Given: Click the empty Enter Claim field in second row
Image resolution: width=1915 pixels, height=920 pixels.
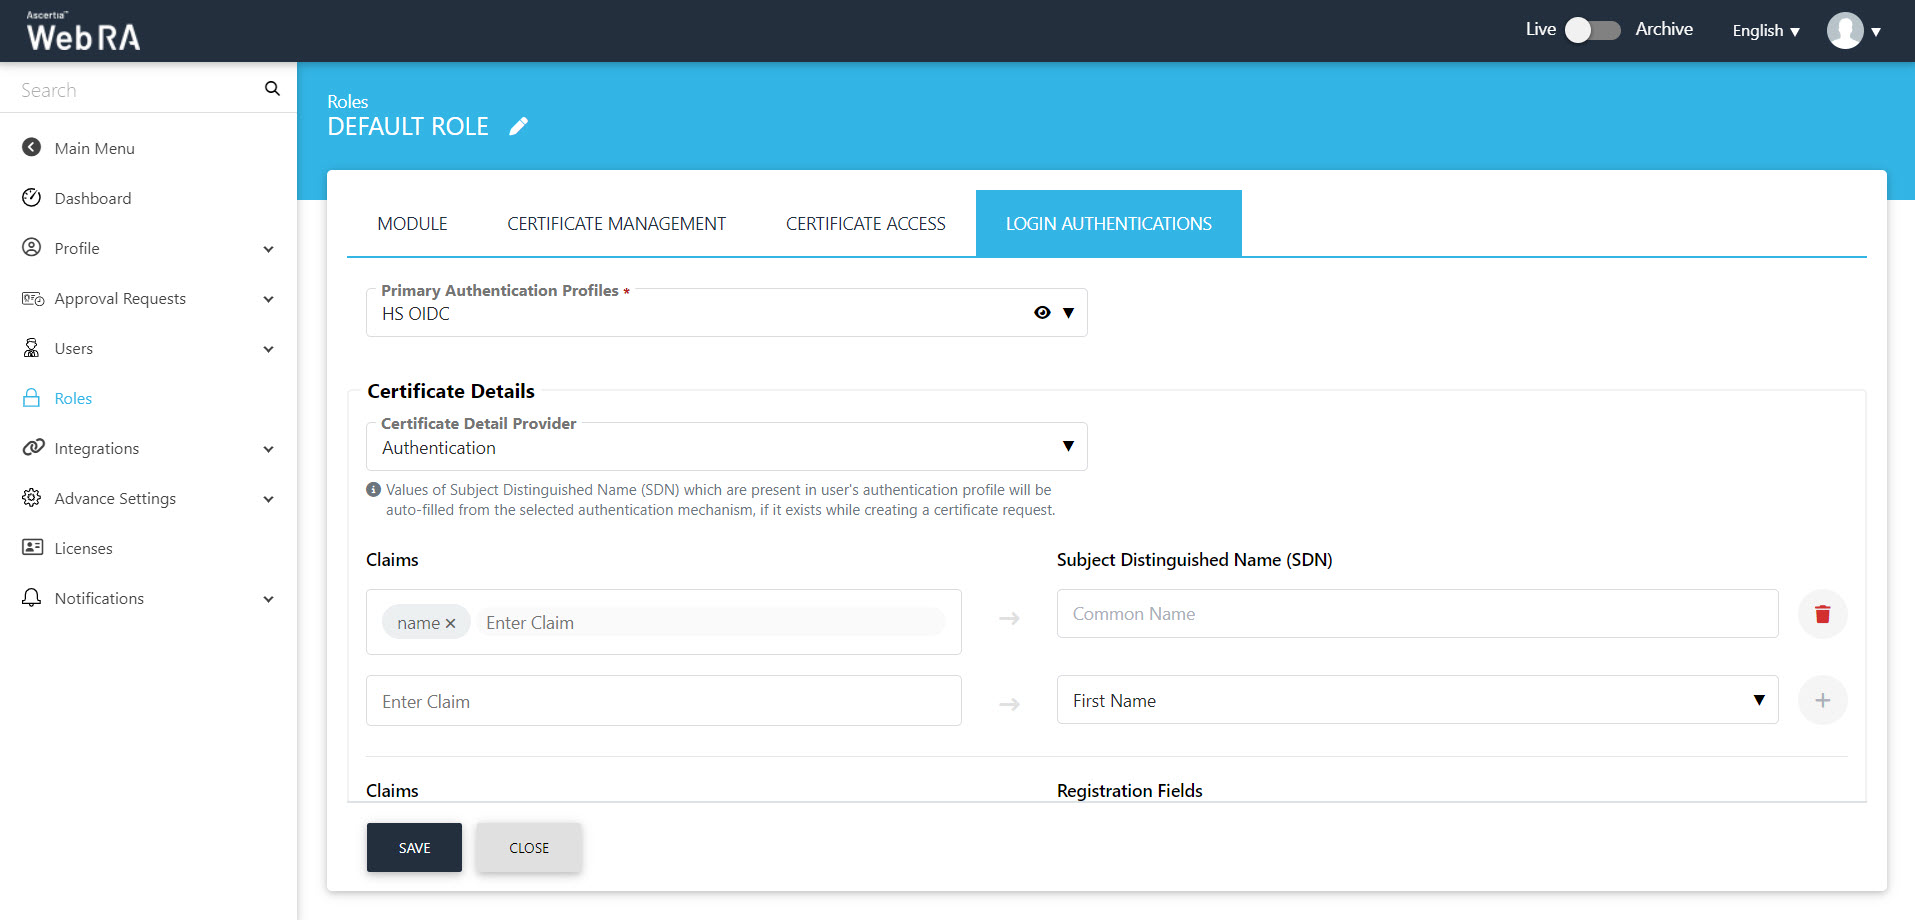Looking at the screenshot, I should pos(663,701).
